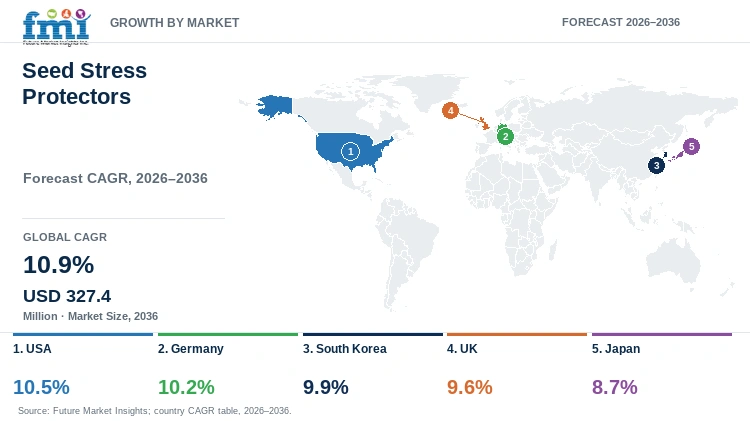Click the '3. South Korea' country label
750x421 pixels.
point(344,349)
